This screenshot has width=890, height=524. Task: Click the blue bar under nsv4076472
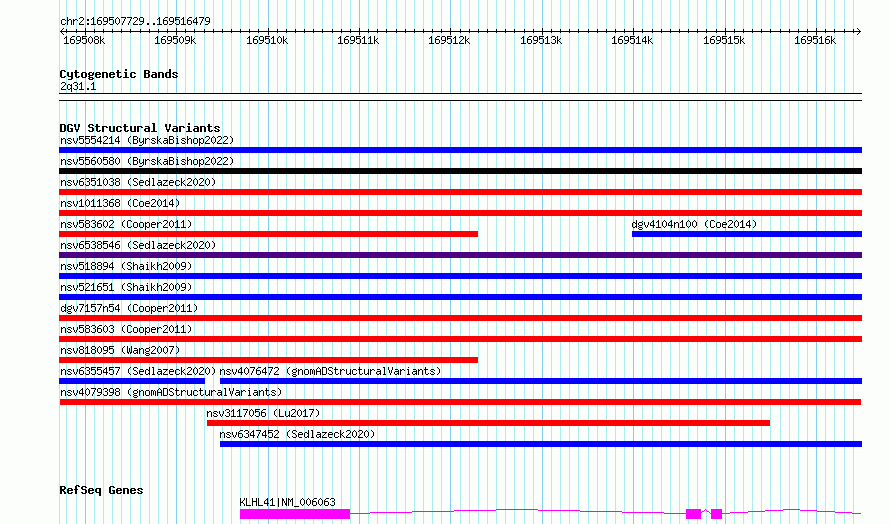[541, 381]
